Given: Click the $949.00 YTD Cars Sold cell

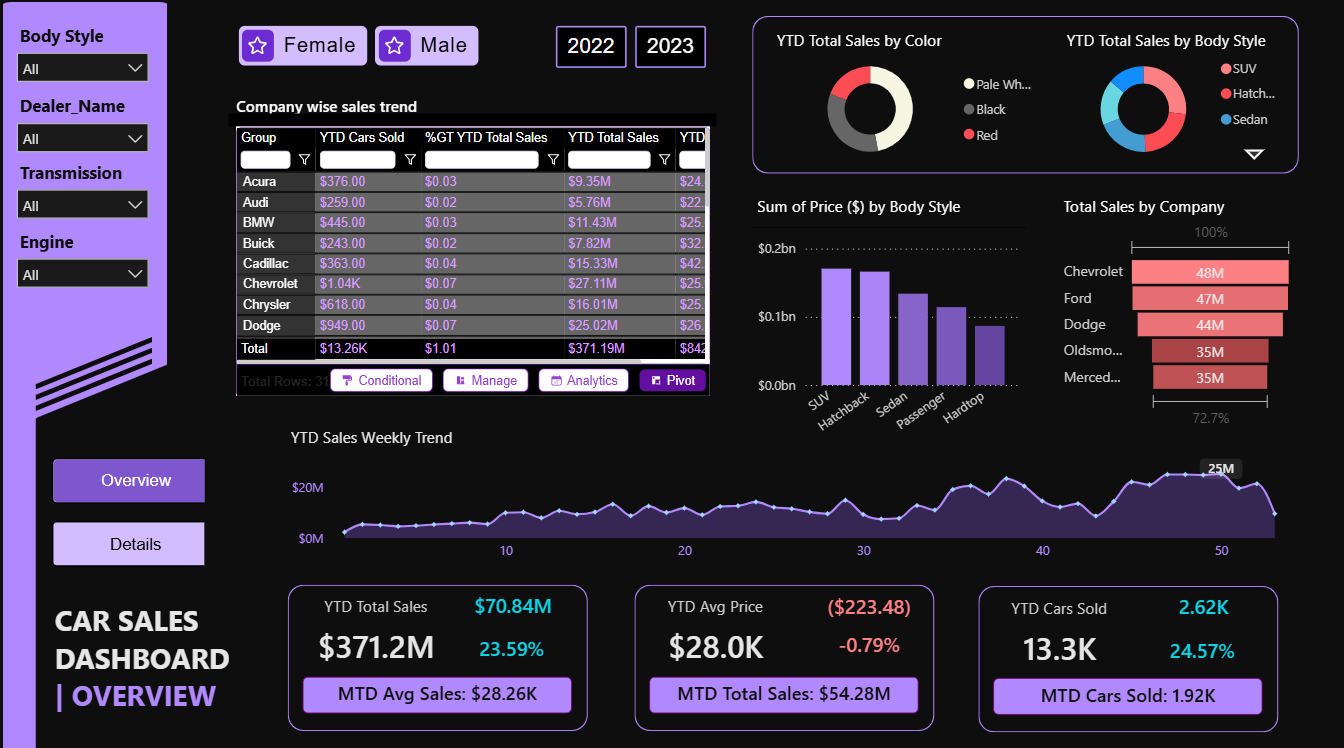Looking at the screenshot, I should pyautogui.click(x=367, y=325).
